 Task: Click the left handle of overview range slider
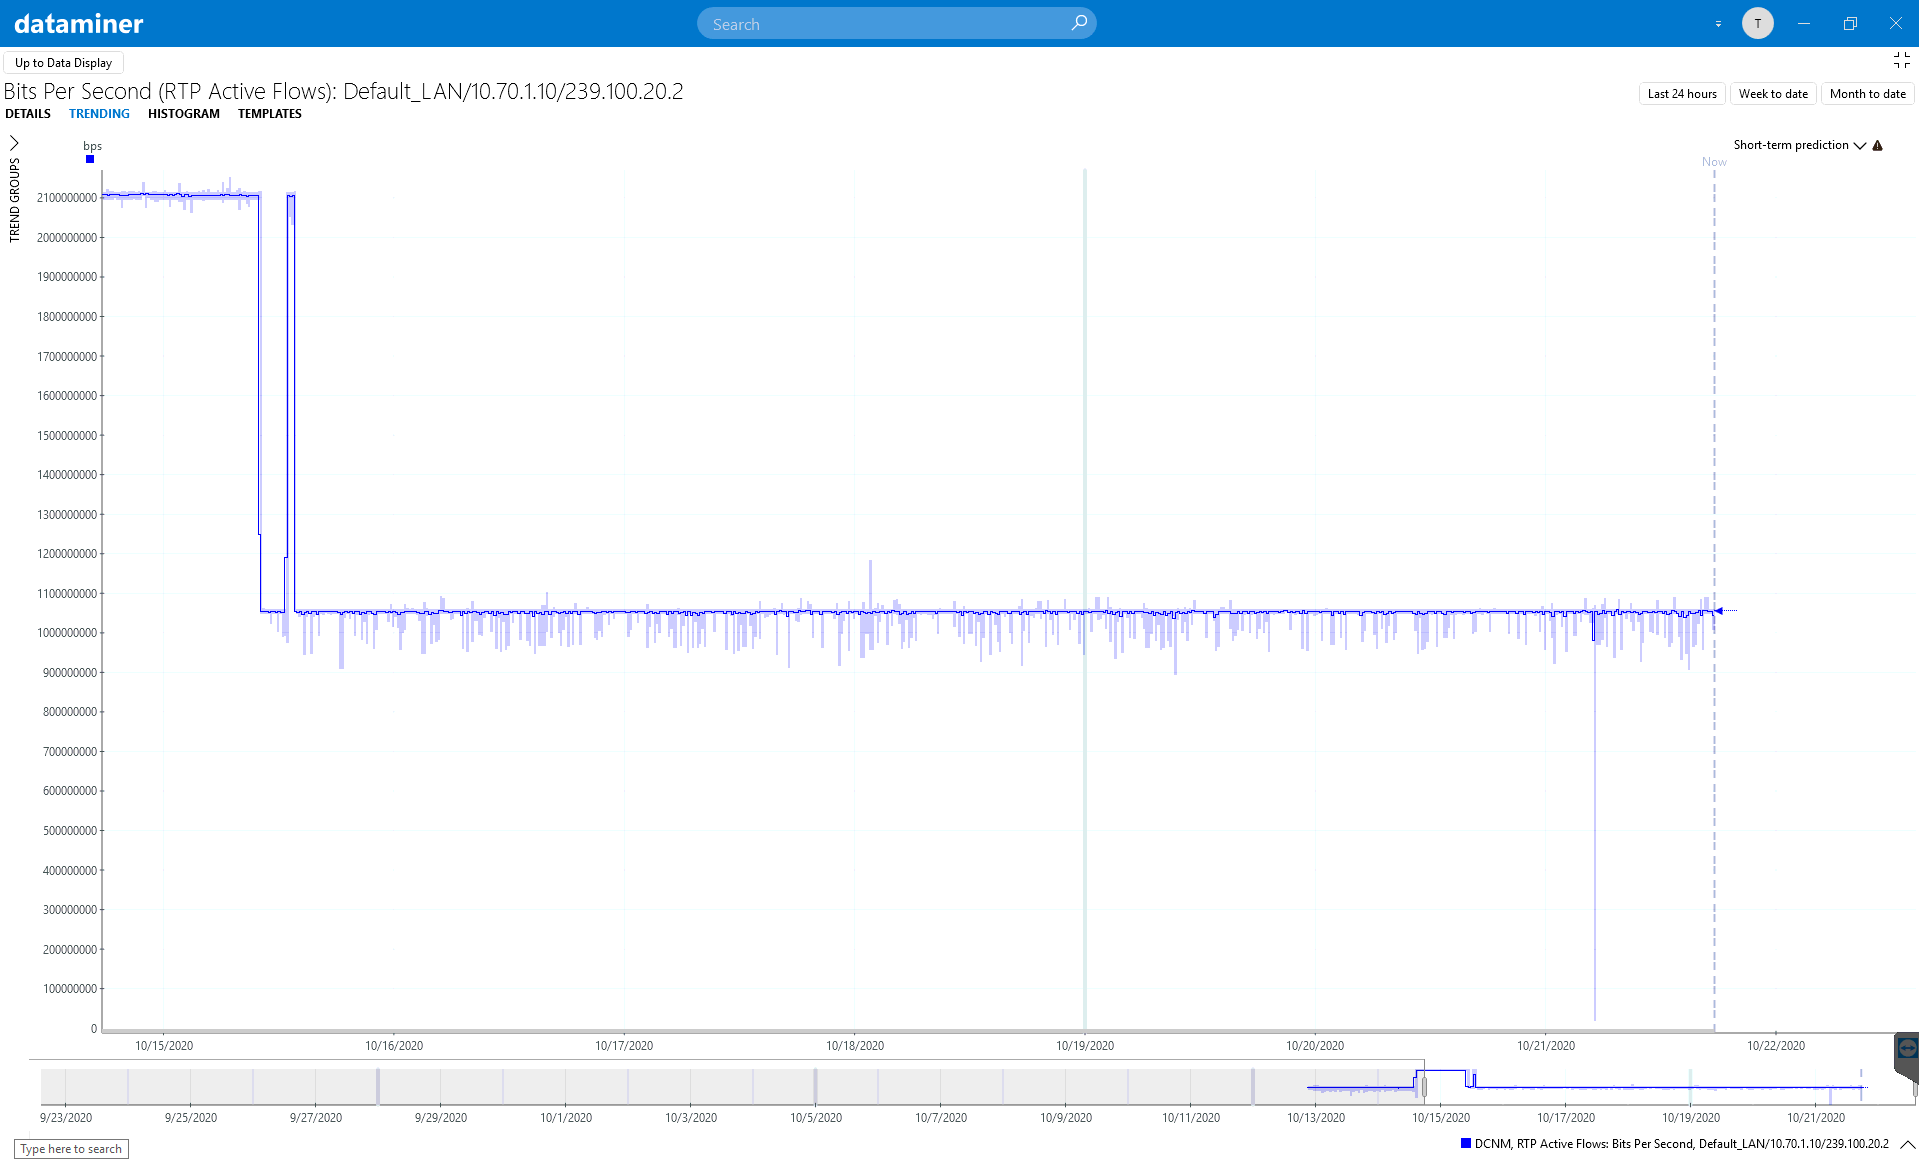tap(1424, 1086)
